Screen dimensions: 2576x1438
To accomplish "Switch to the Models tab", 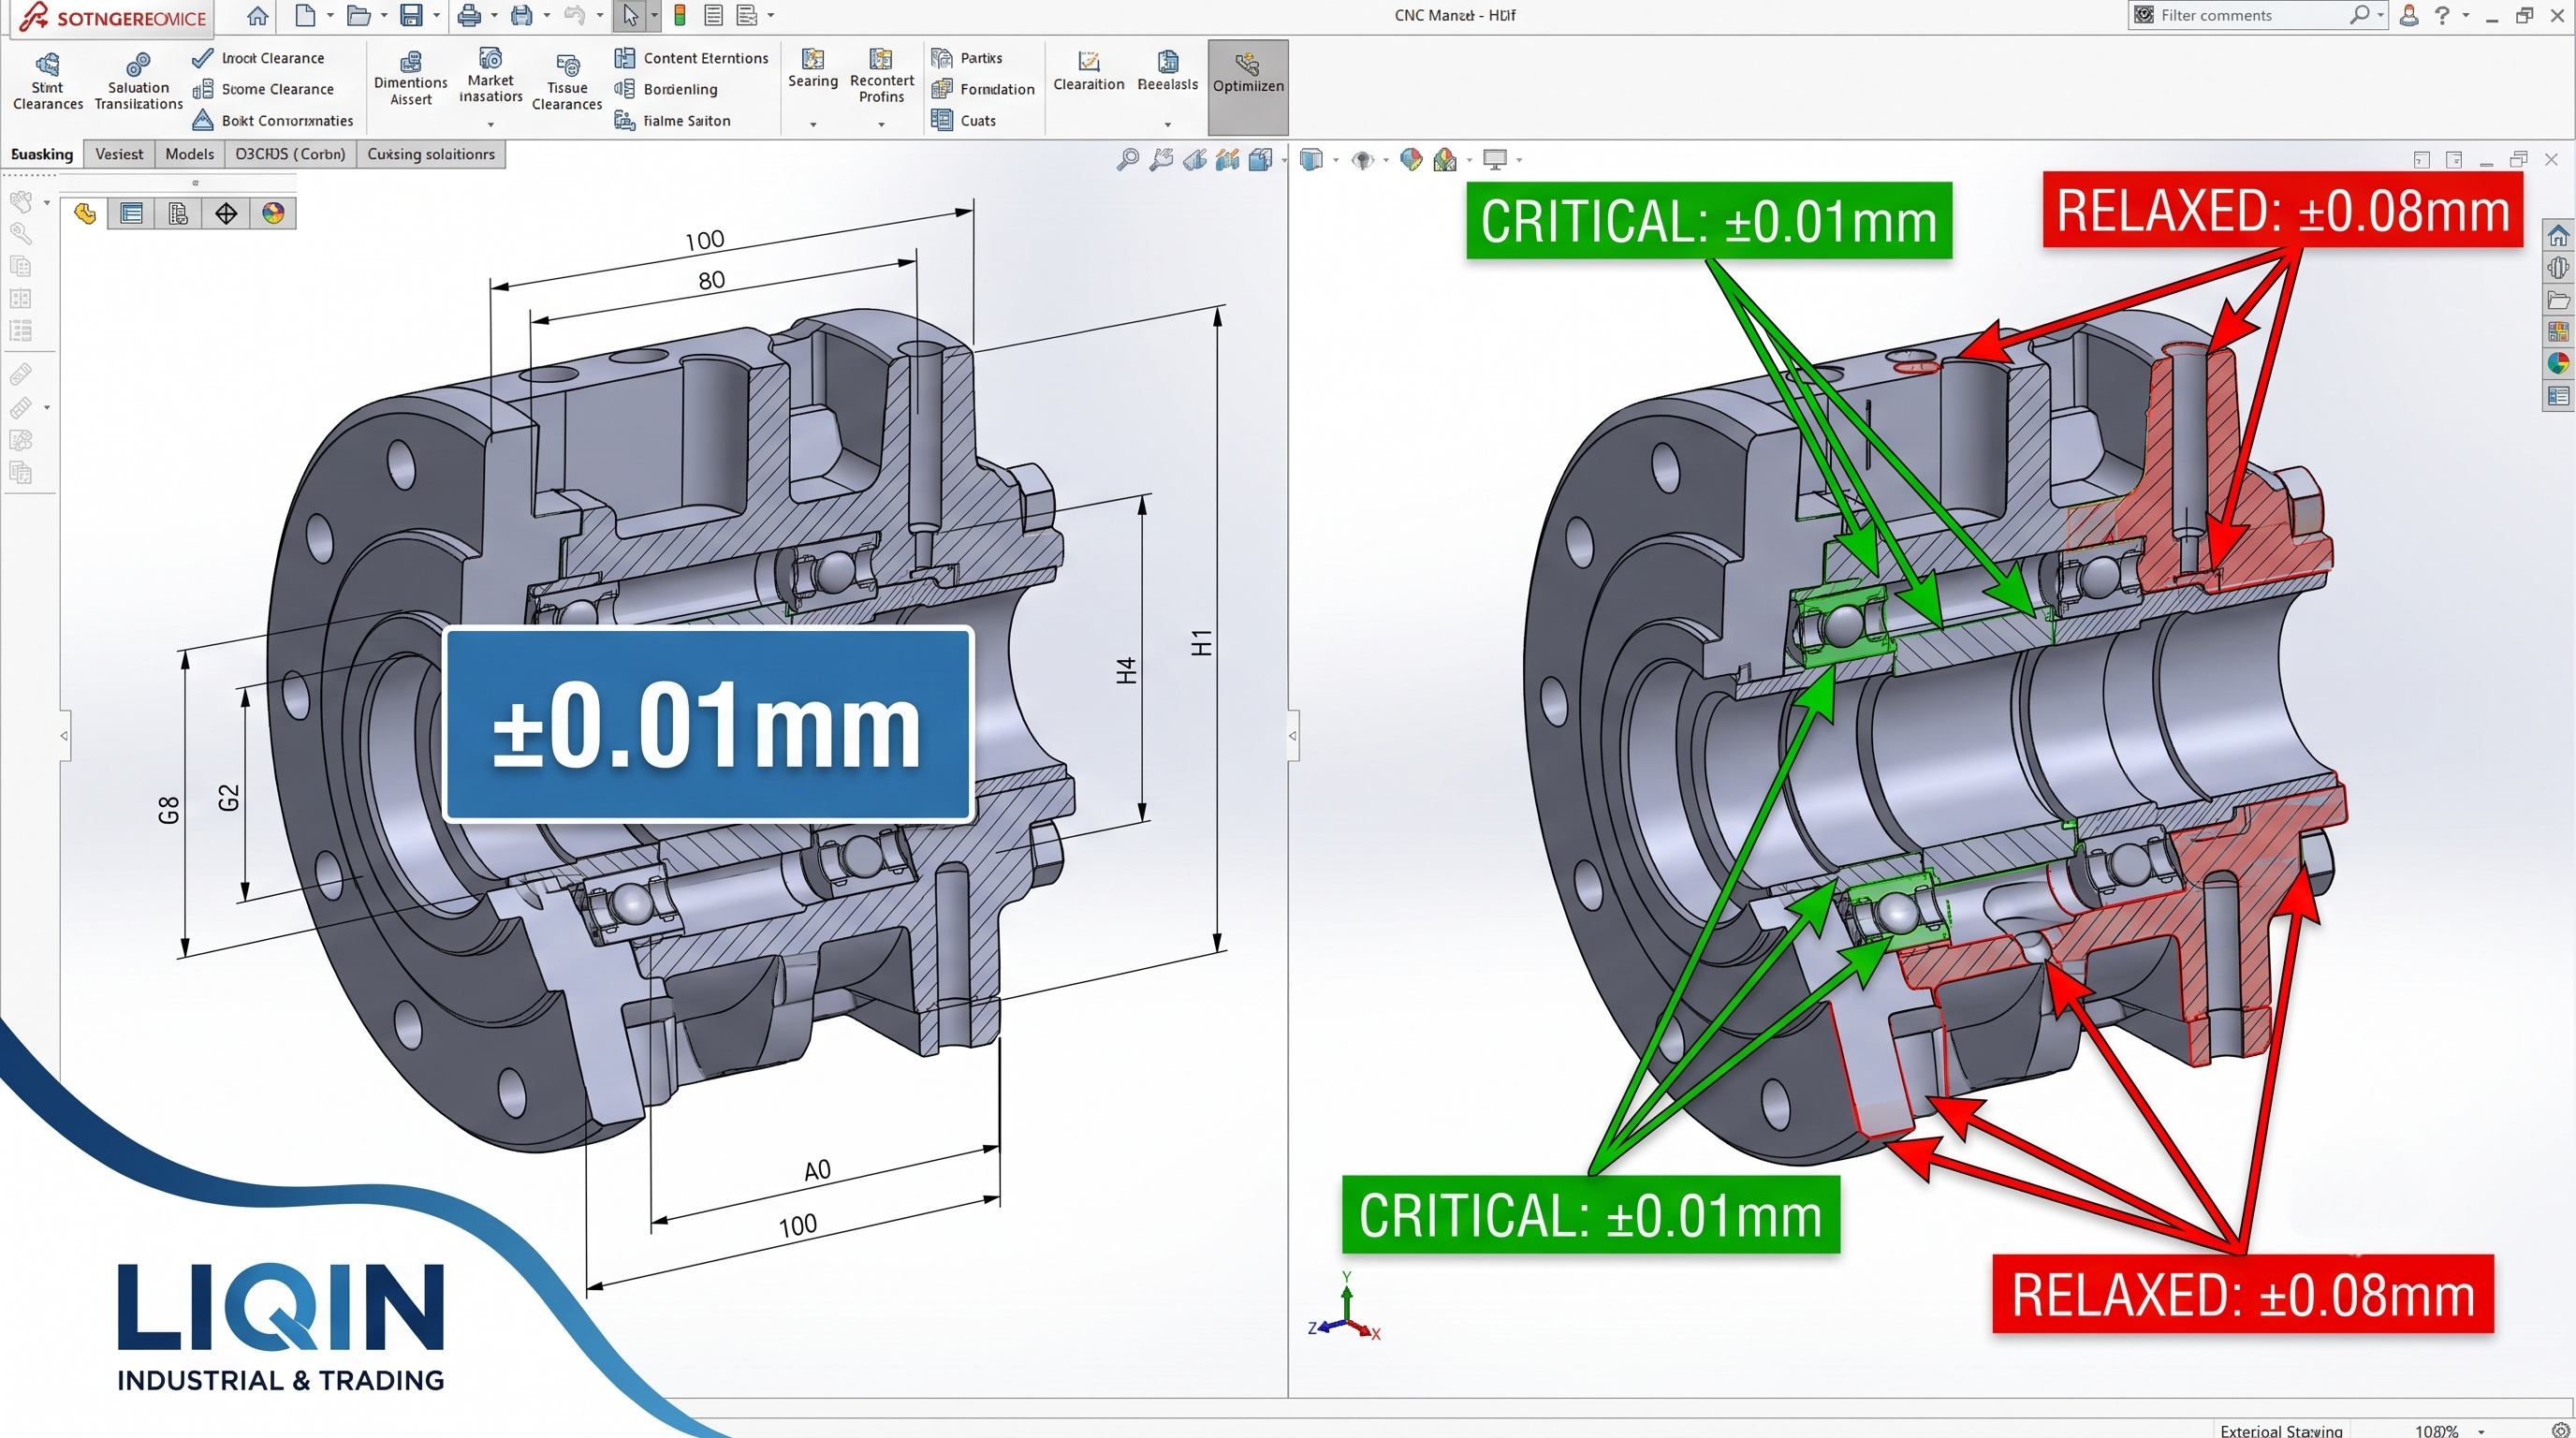I will pos(189,154).
